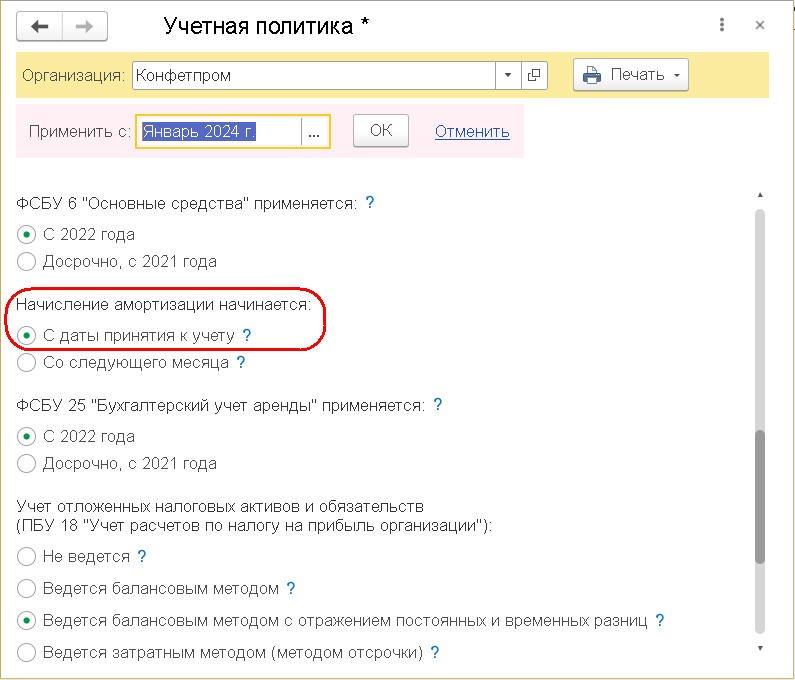Screen dimensions: 795x680
Task: Open date picker with ellipsis button
Action: coord(315,132)
